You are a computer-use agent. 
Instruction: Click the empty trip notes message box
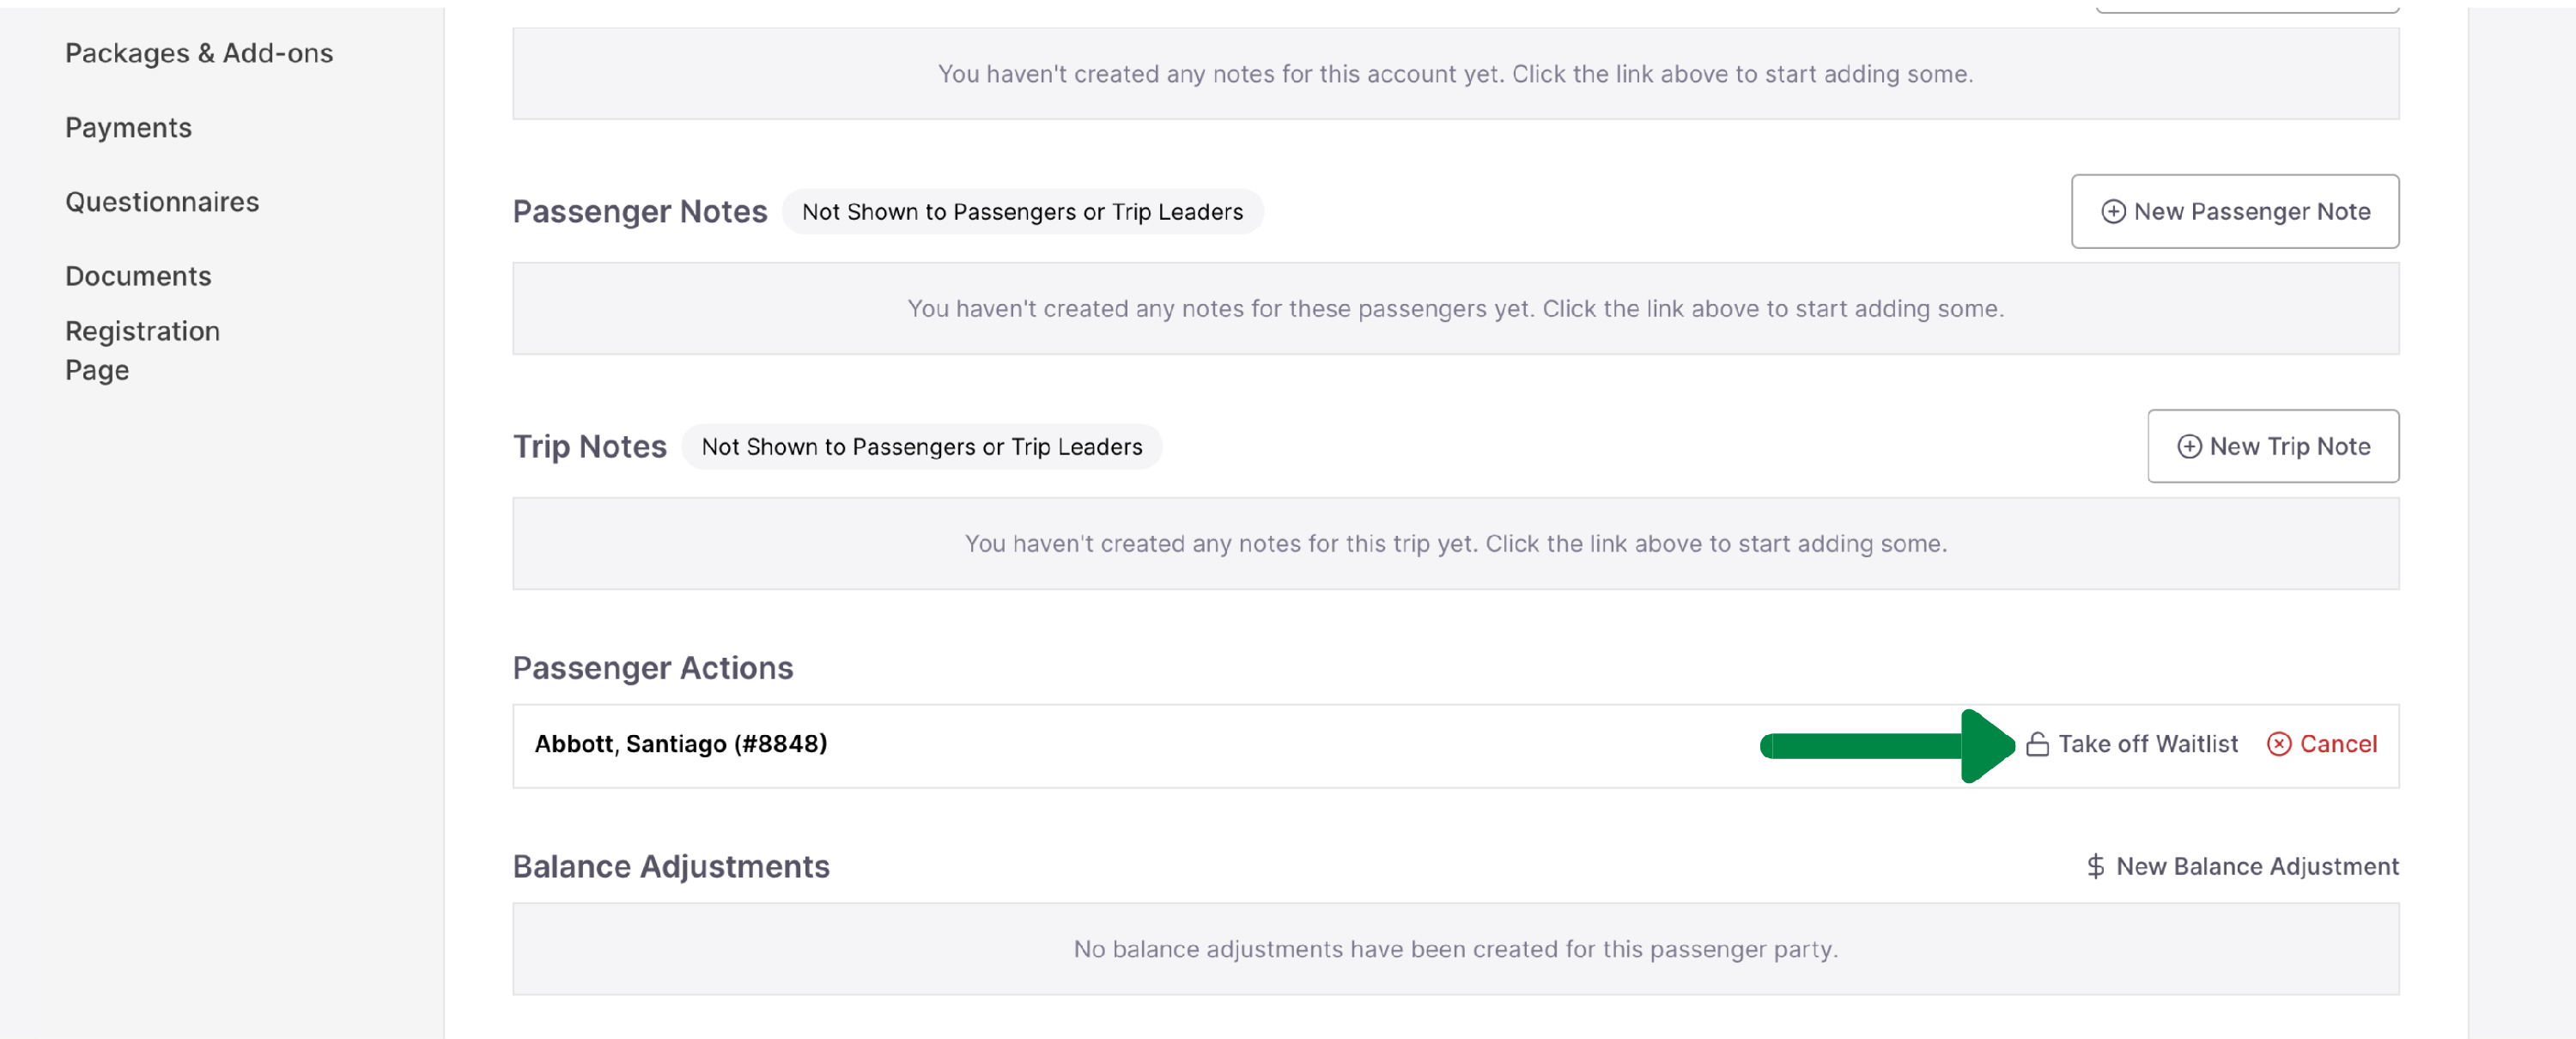tap(1455, 544)
